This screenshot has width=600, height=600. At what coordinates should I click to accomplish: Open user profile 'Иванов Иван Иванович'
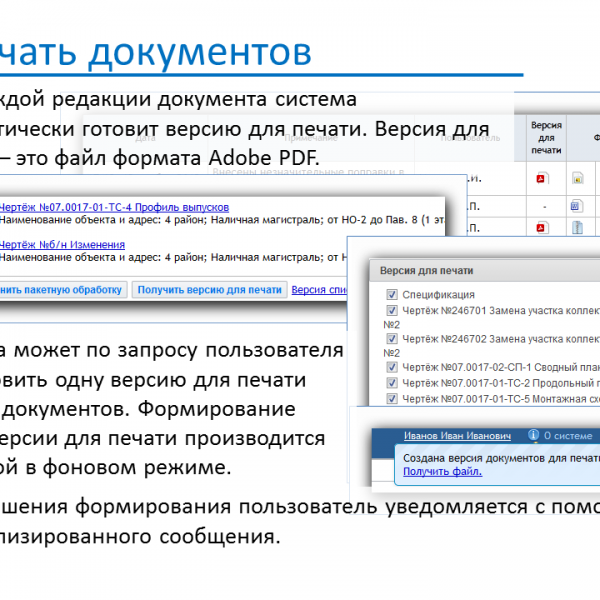point(457,436)
